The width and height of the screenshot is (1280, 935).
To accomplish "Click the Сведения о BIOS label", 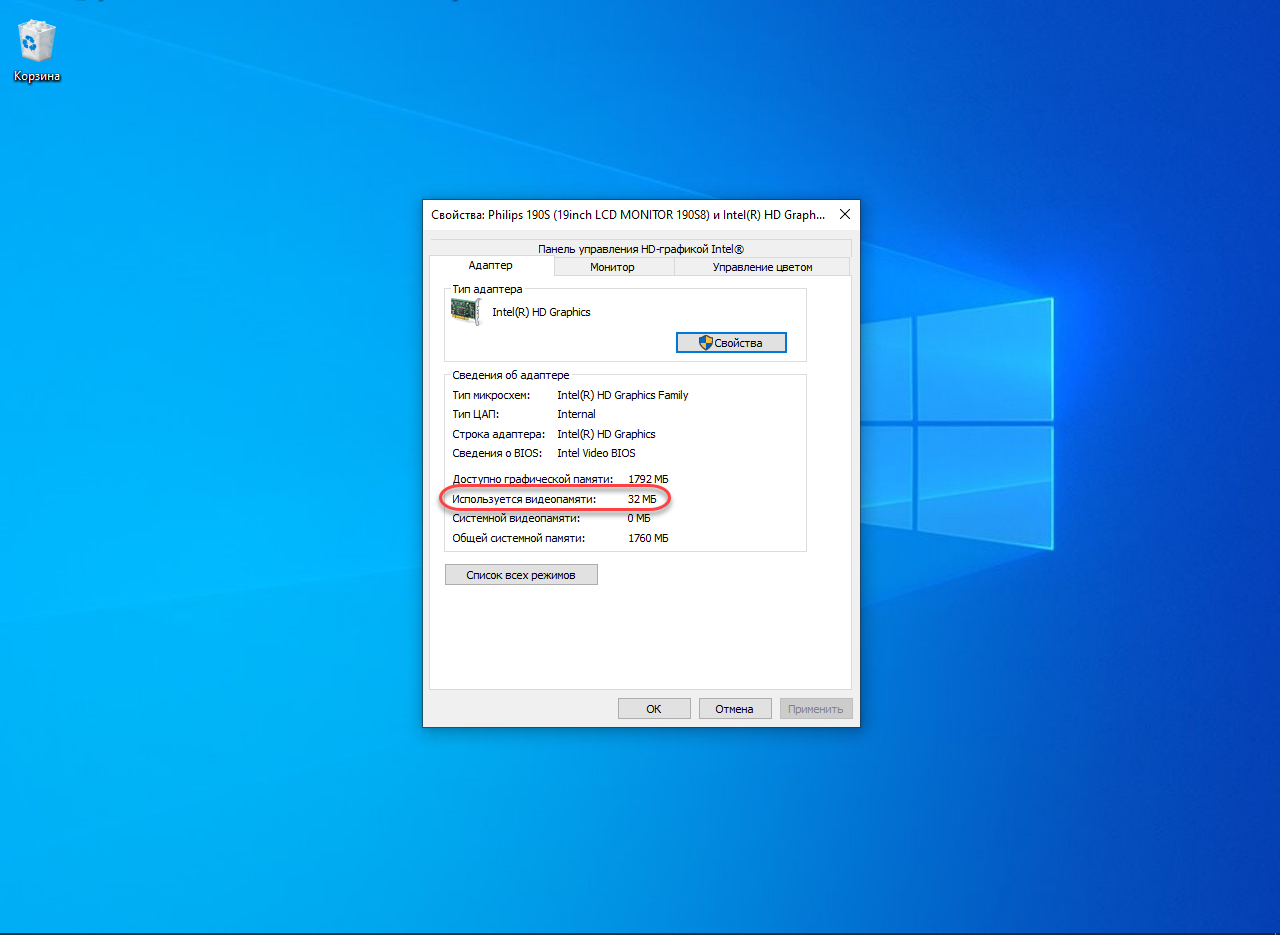I will 498,453.
